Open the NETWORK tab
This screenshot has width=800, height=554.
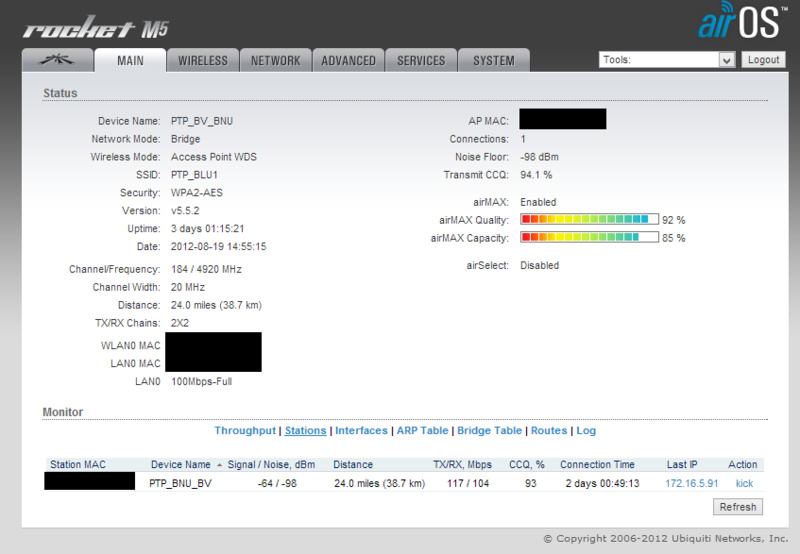click(x=276, y=60)
